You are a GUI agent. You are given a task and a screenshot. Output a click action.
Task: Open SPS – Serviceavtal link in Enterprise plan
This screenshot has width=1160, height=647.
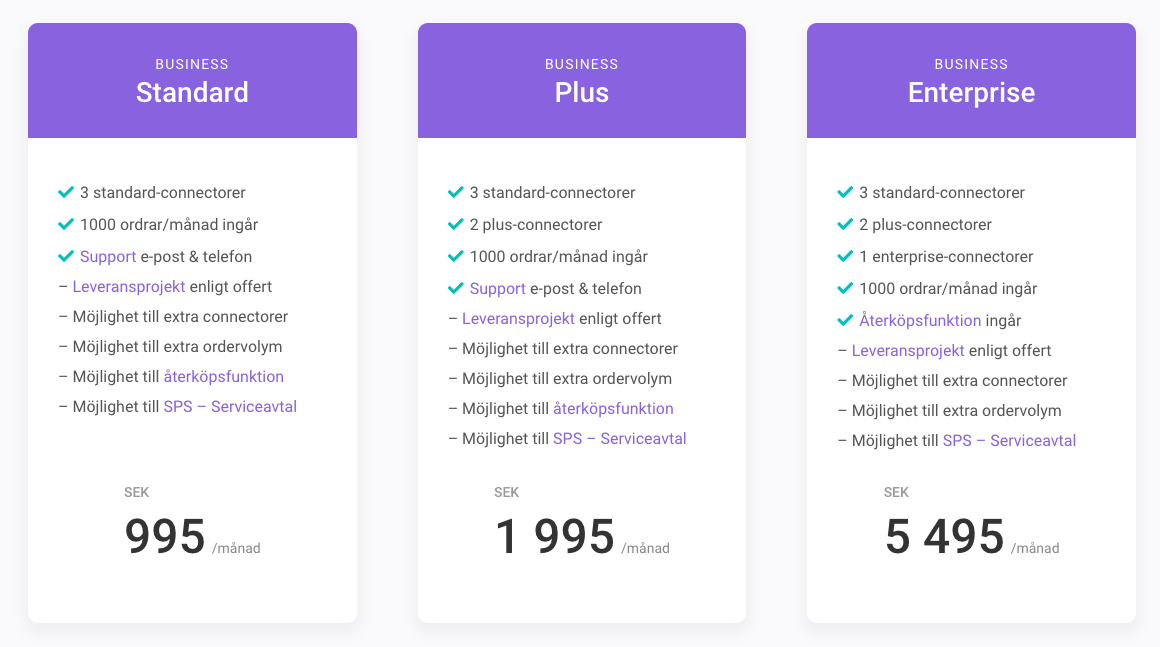[1009, 441]
